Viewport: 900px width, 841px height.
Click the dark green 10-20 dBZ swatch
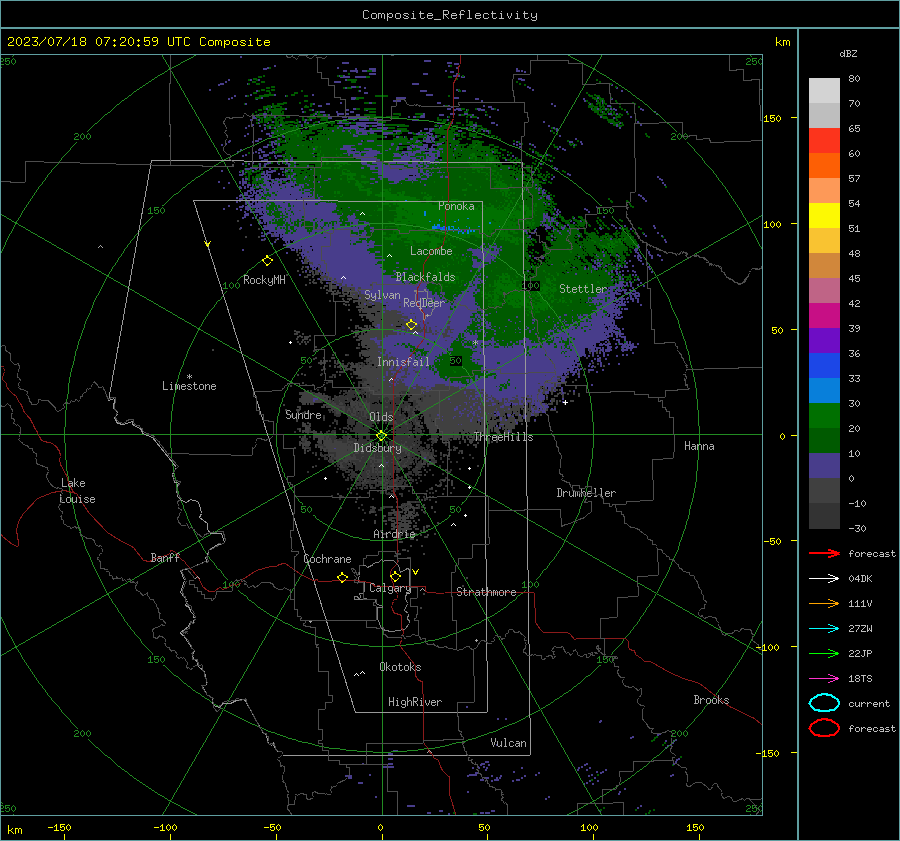tap(824, 440)
